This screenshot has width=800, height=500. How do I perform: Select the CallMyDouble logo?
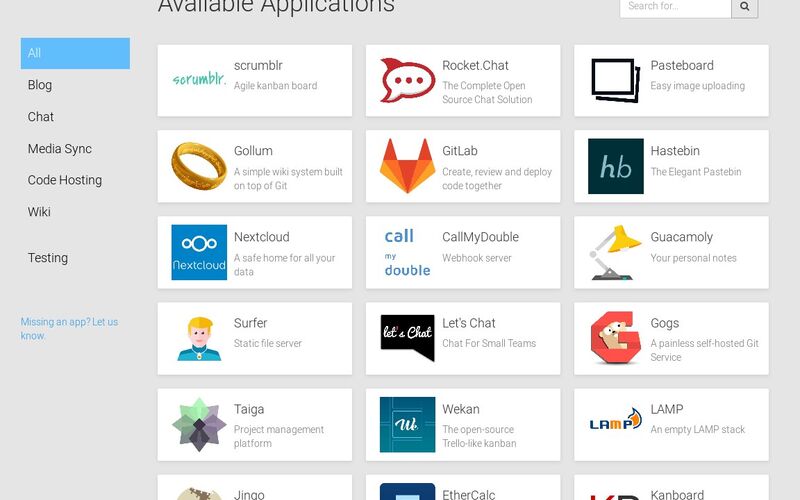coord(407,253)
